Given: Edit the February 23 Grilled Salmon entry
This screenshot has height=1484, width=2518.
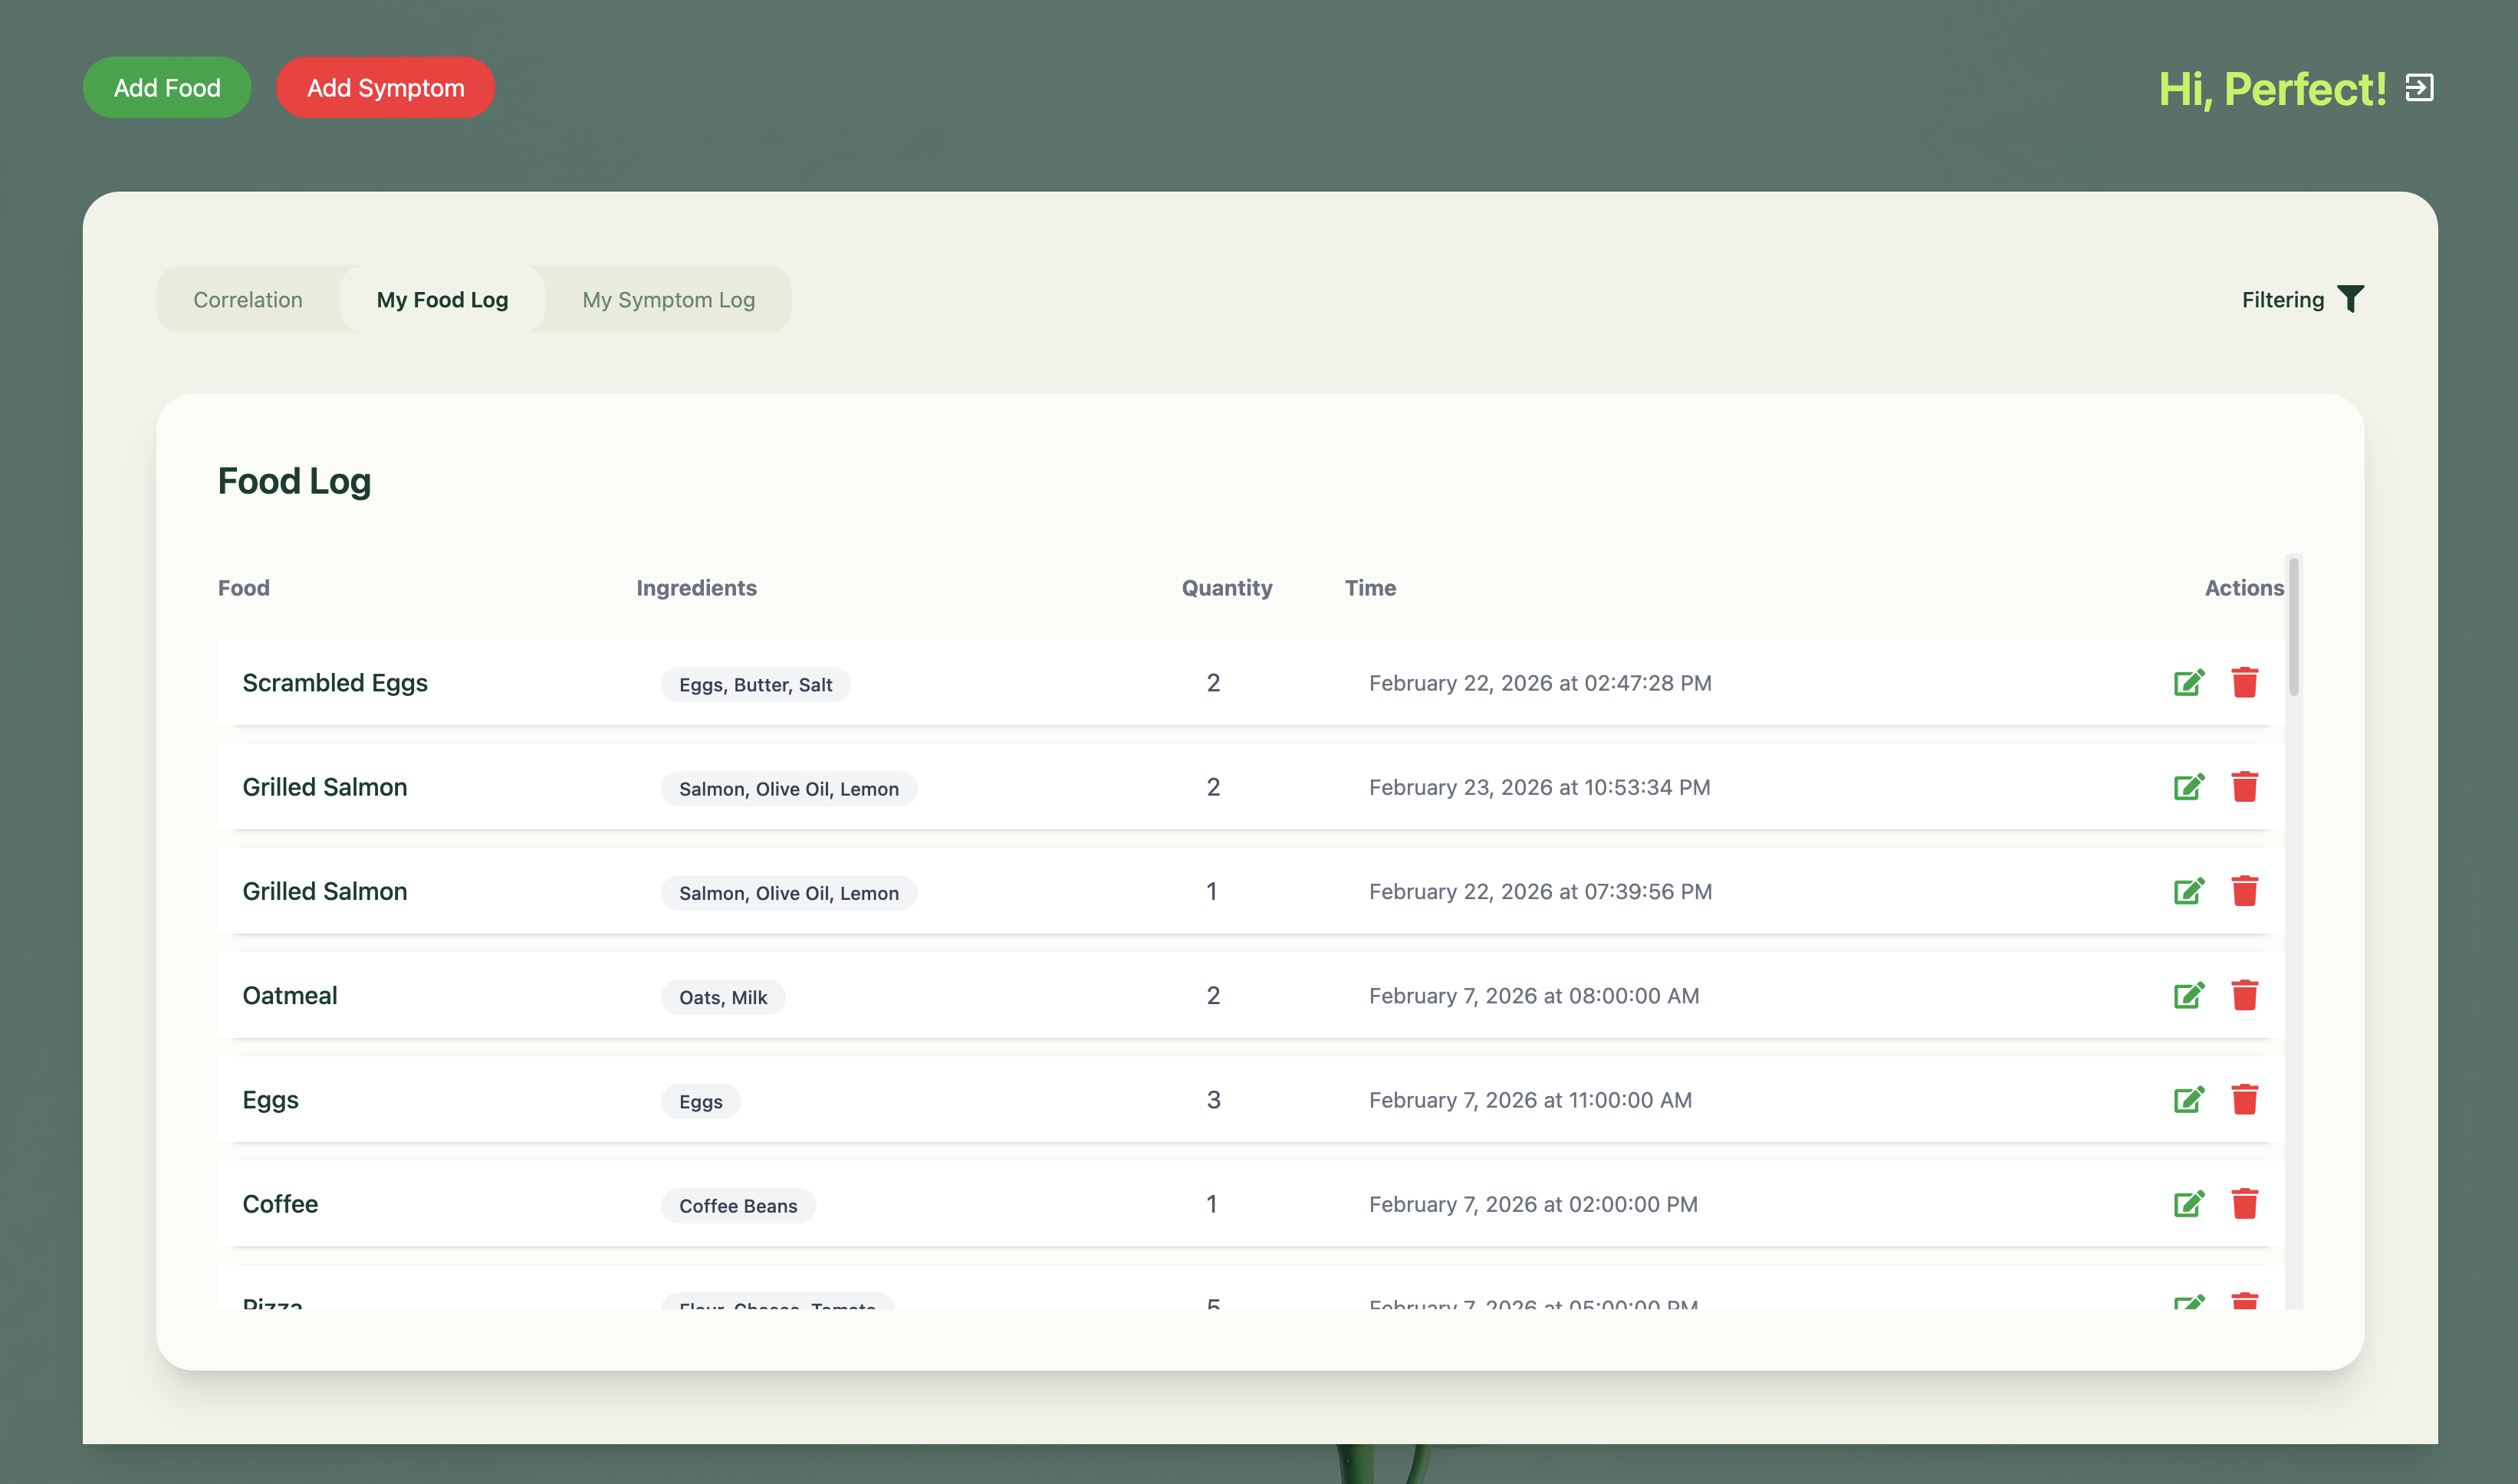Looking at the screenshot, I should 2188,787.
